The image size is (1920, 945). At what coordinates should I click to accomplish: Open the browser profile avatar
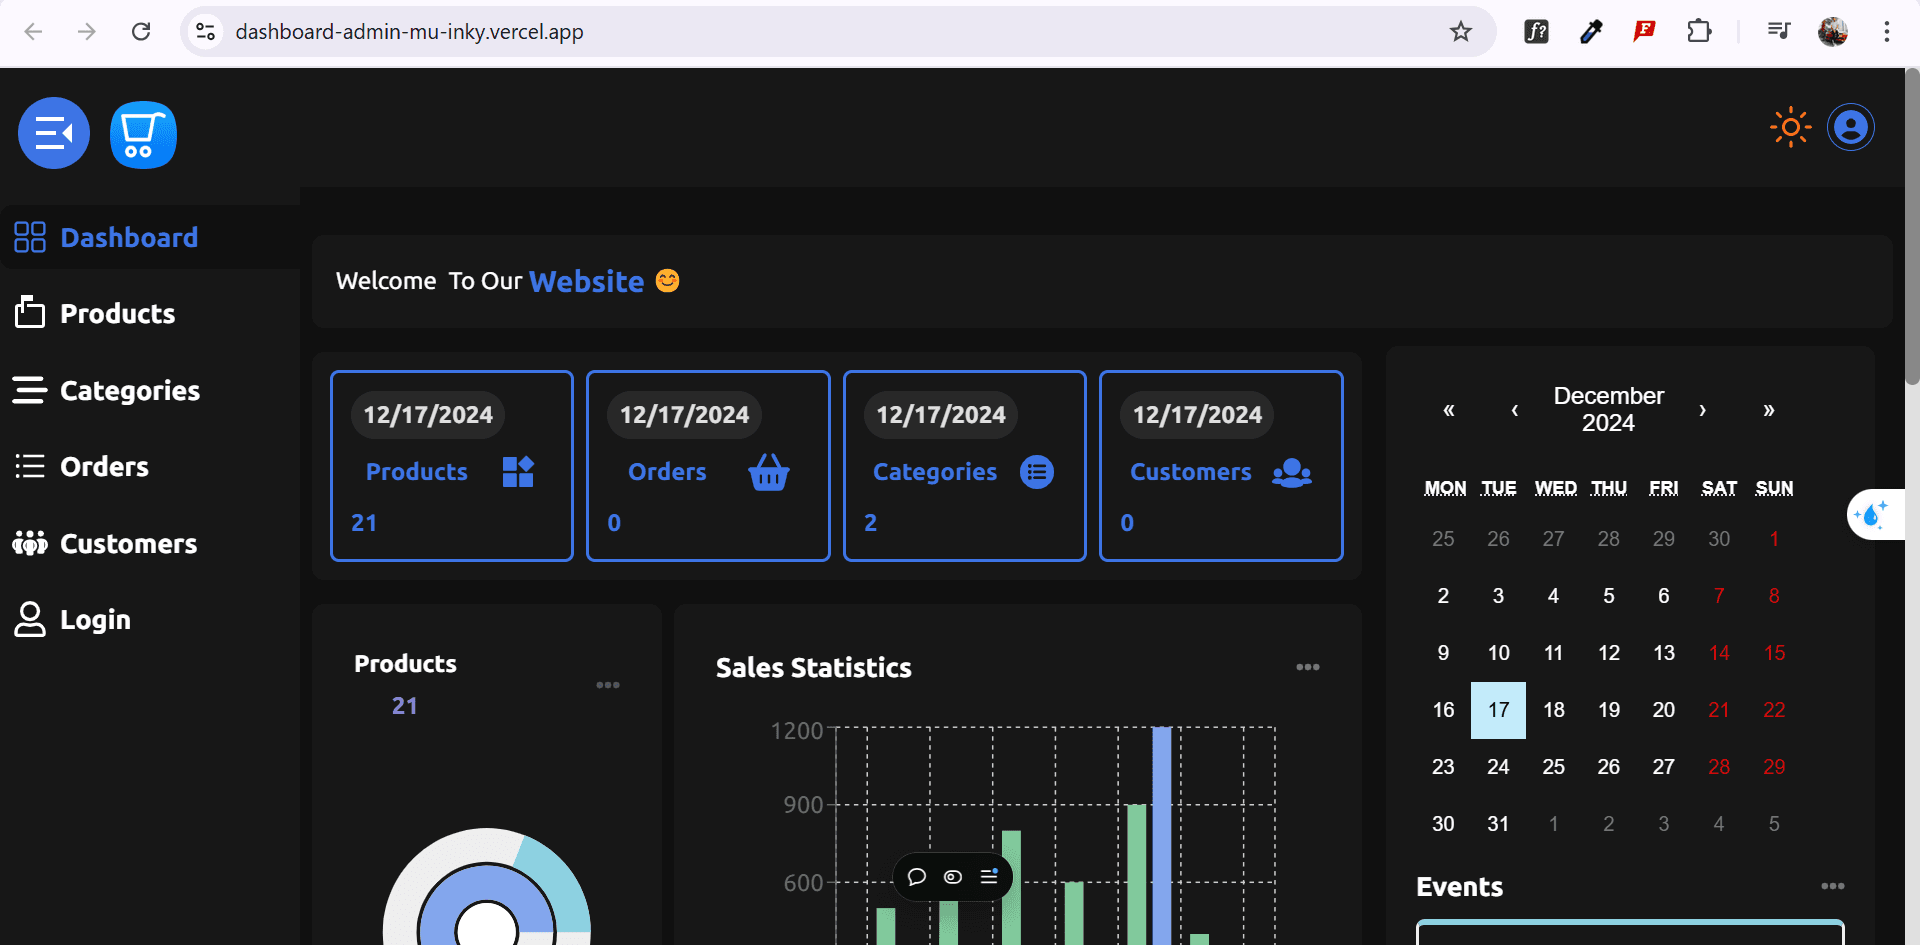click(x=1833, y=32)
